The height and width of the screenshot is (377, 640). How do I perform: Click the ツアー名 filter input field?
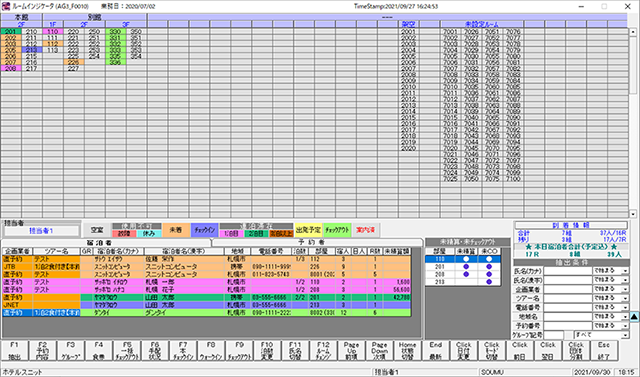pos(567,298)
